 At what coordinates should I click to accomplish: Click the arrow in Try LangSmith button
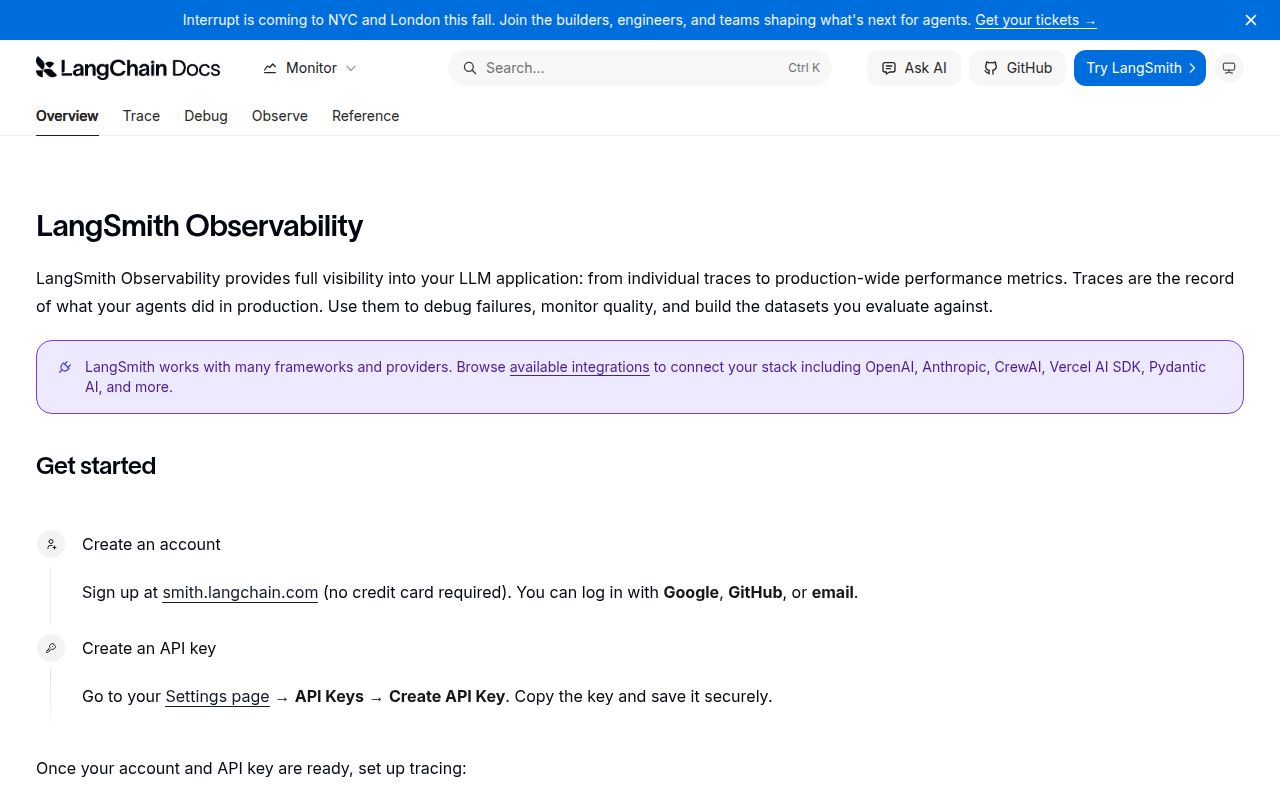coord(1192,68)
